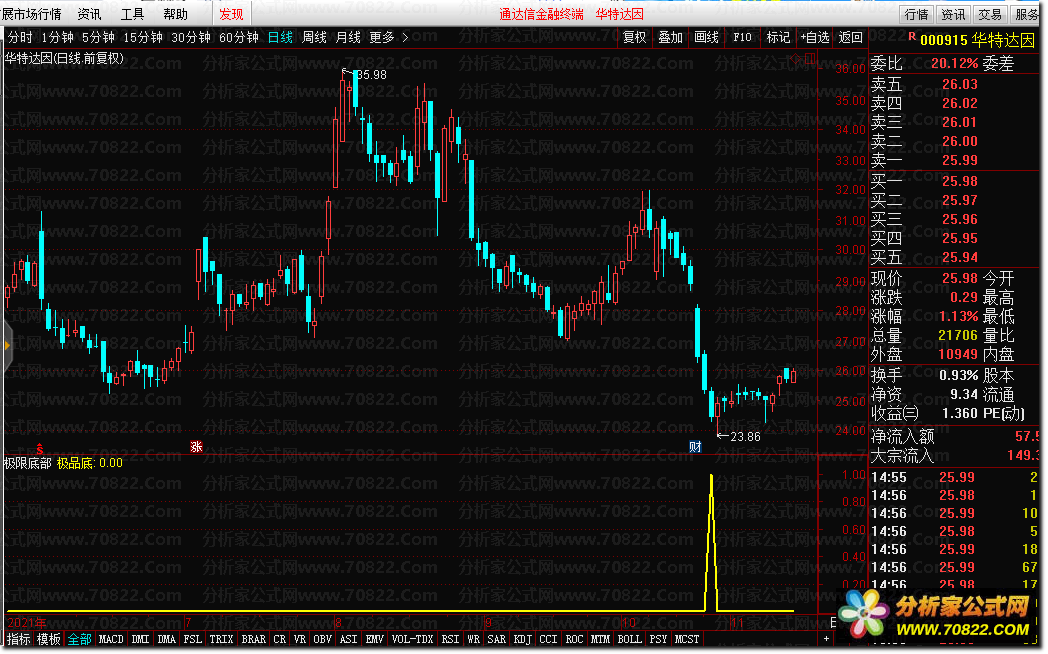Switch sub-chart to DMI indicator
This screenshot has width=1048, height=654.
coord(140,639)
